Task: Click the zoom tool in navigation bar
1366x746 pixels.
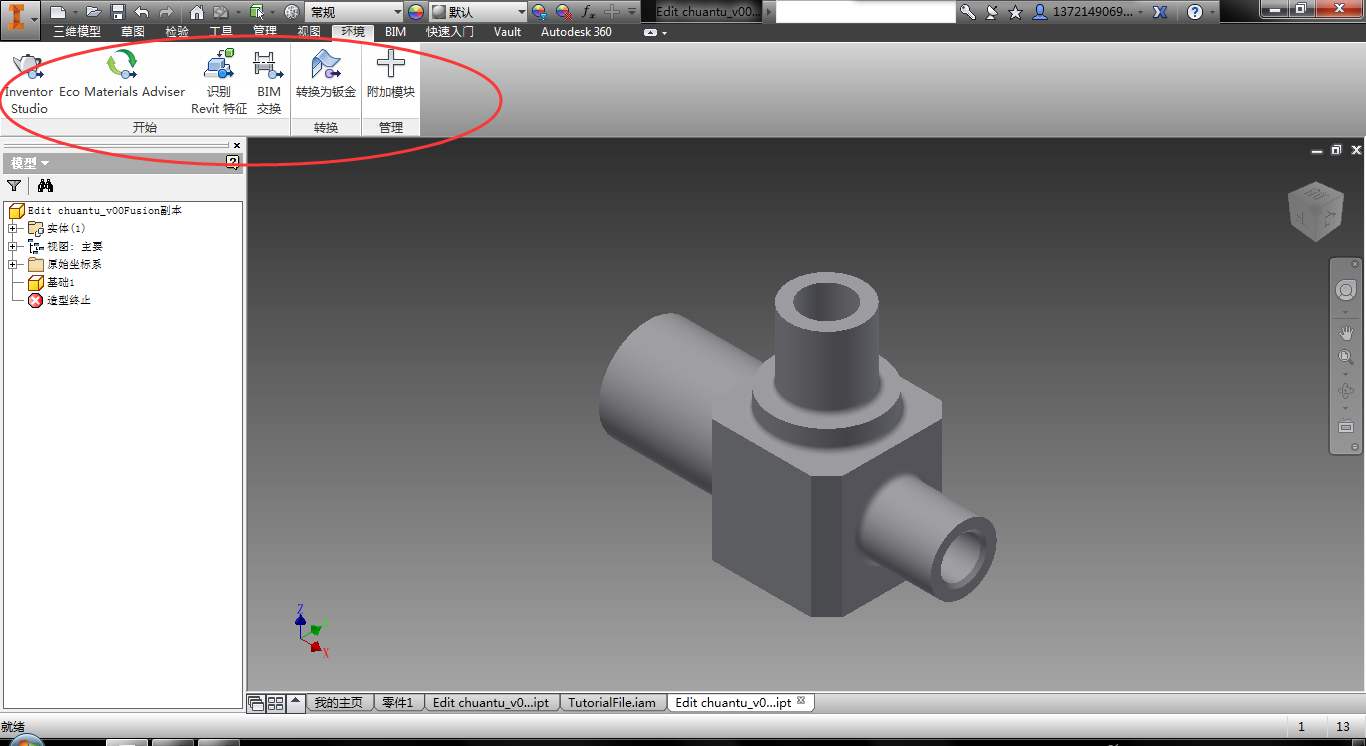Action: point(1345,357)
